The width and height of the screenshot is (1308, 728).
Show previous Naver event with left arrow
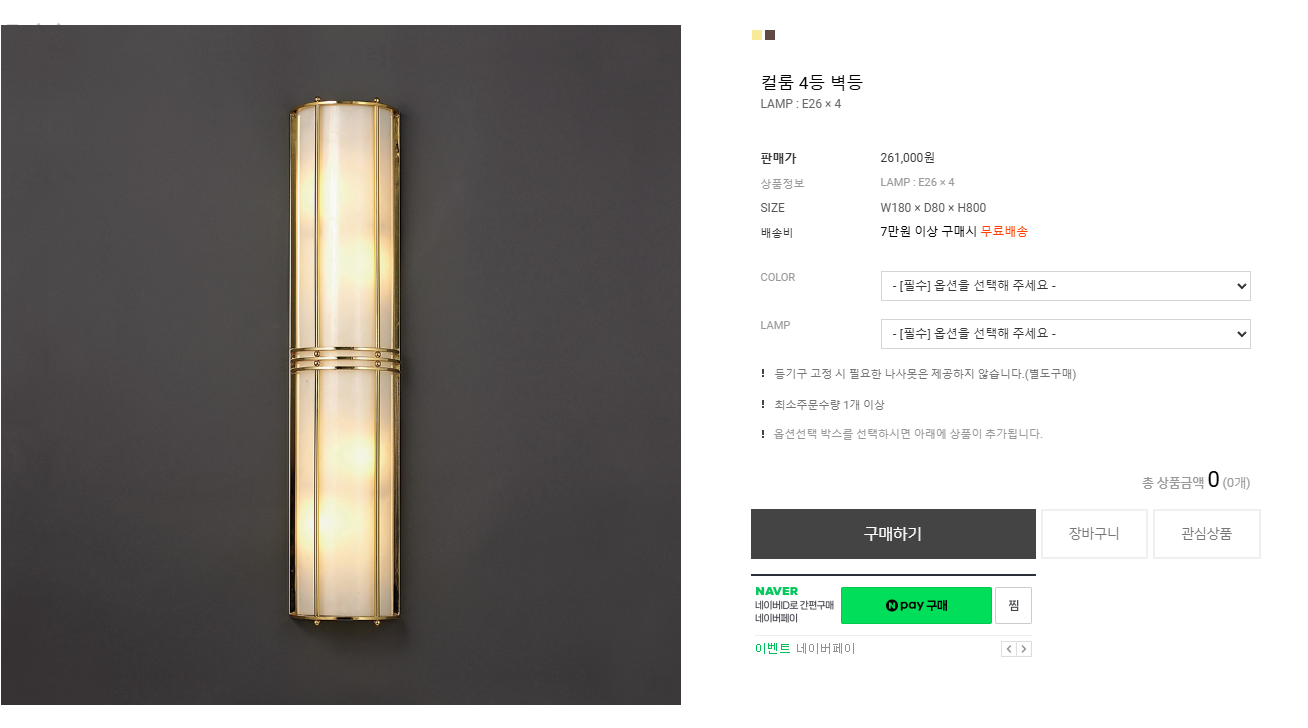tap(1008, 649)
